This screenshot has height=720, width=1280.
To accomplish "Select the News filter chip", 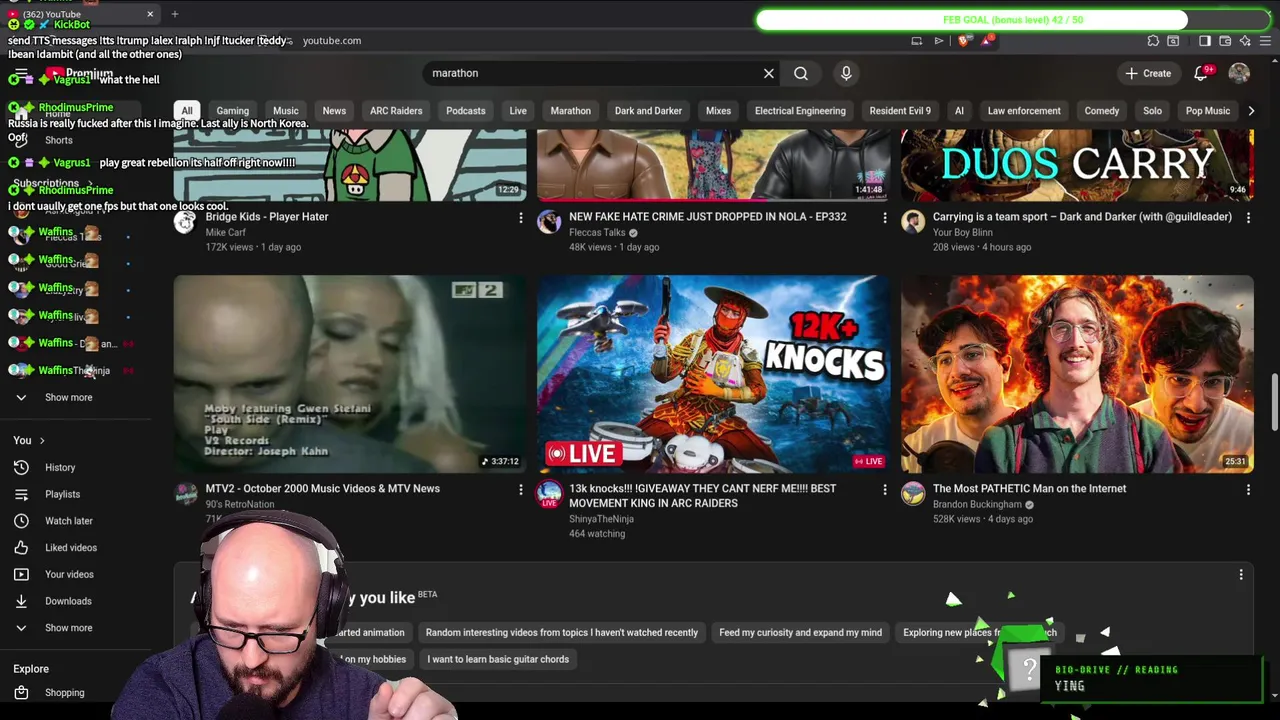I will [x=334, y=111].
